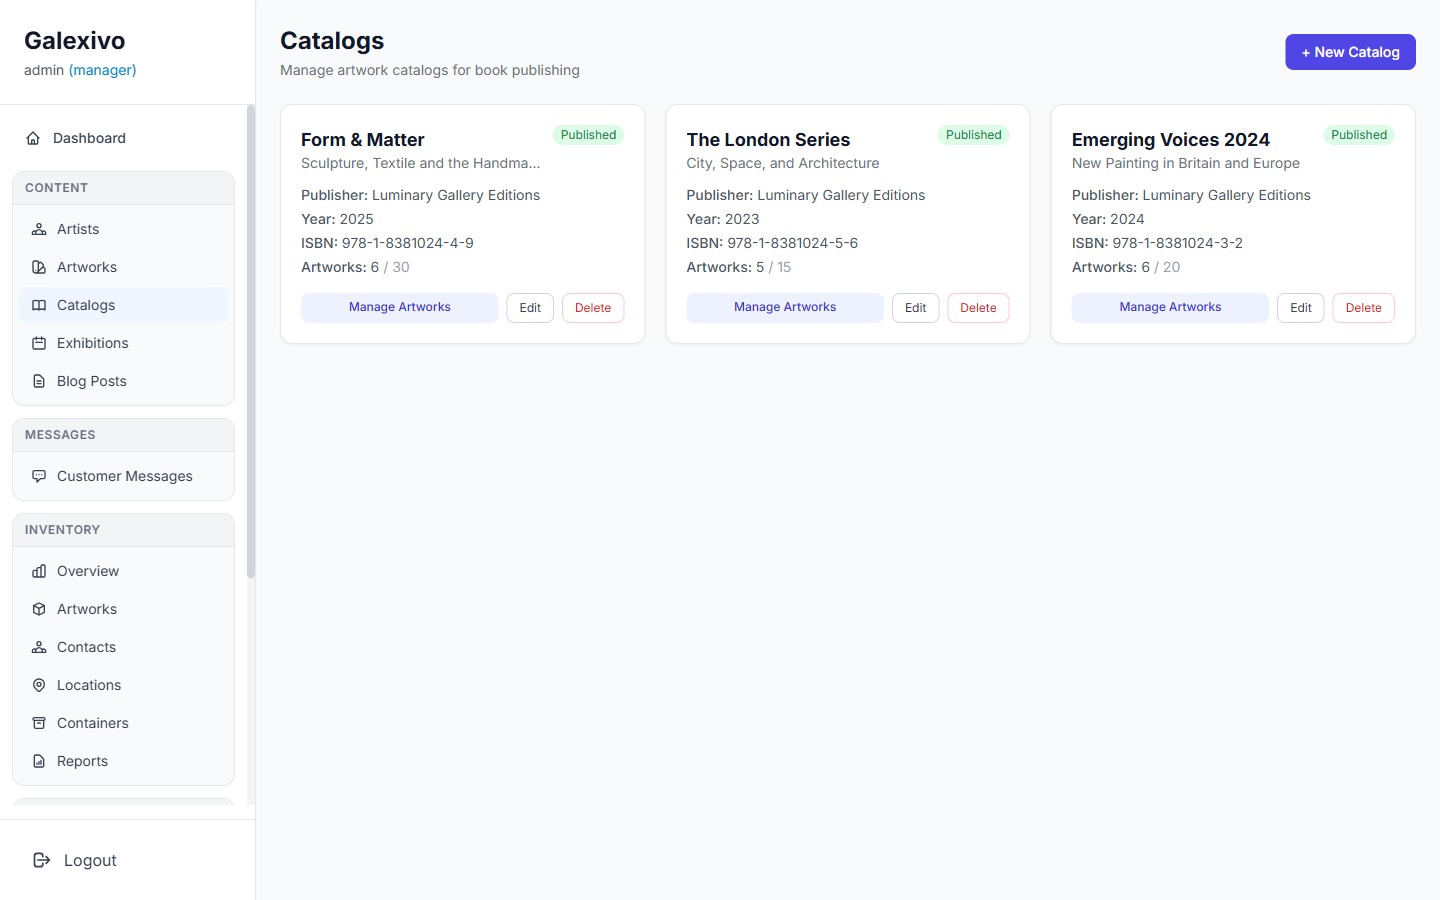Open Exhibitions via its calendar icon
Screen dimensions: 1440x900
click(39, 343)
